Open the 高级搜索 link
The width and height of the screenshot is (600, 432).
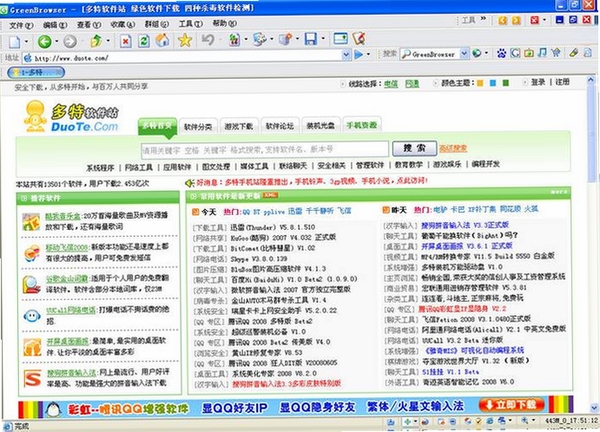coord(453,148)
